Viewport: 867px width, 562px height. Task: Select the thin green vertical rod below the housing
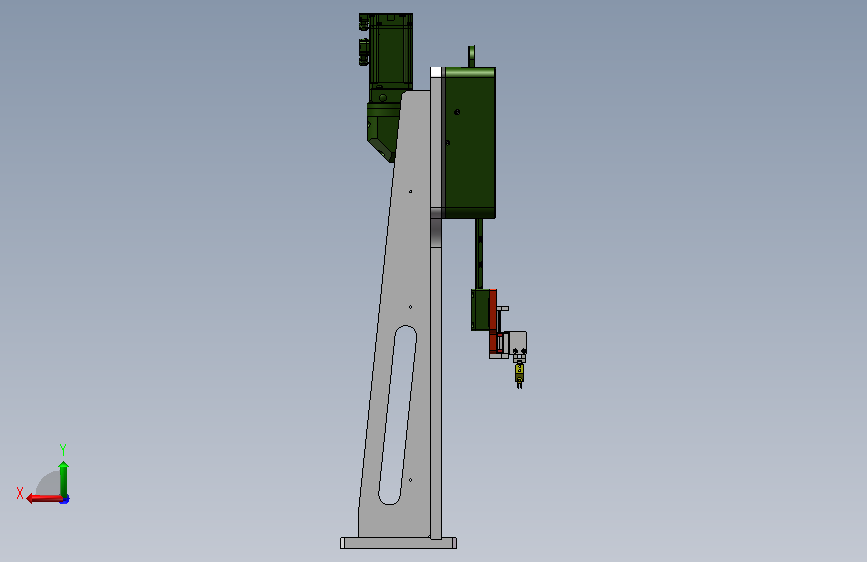point(479,253)
